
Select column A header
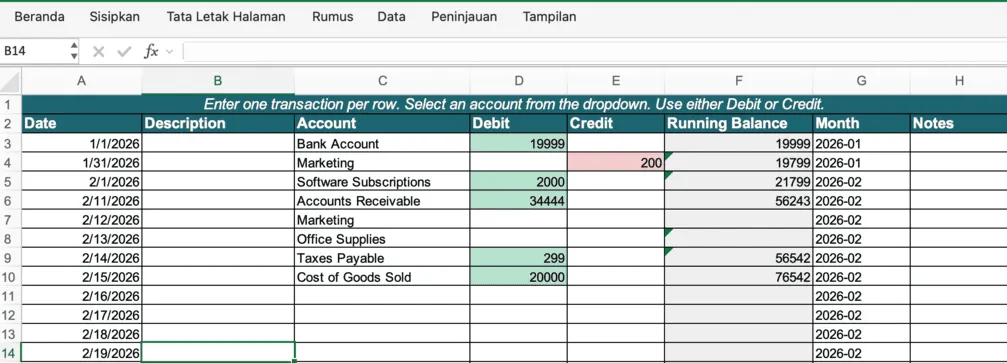pos(82,81)
